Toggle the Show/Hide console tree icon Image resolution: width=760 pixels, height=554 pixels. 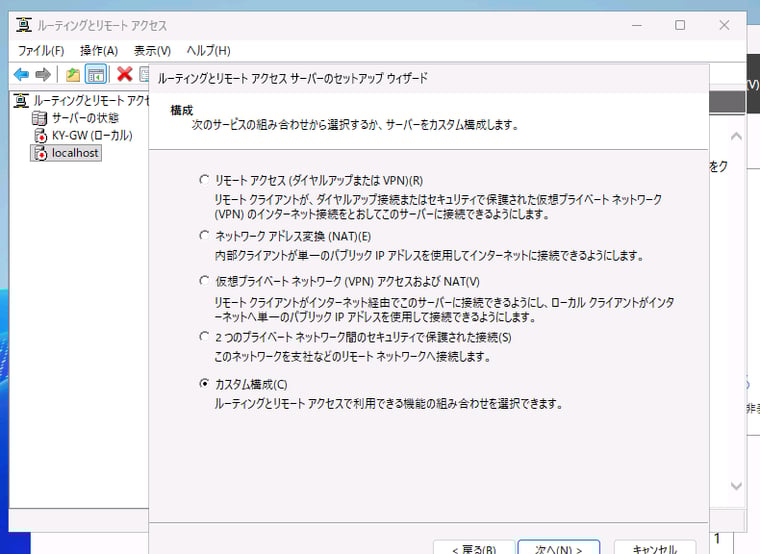(96, 74)
